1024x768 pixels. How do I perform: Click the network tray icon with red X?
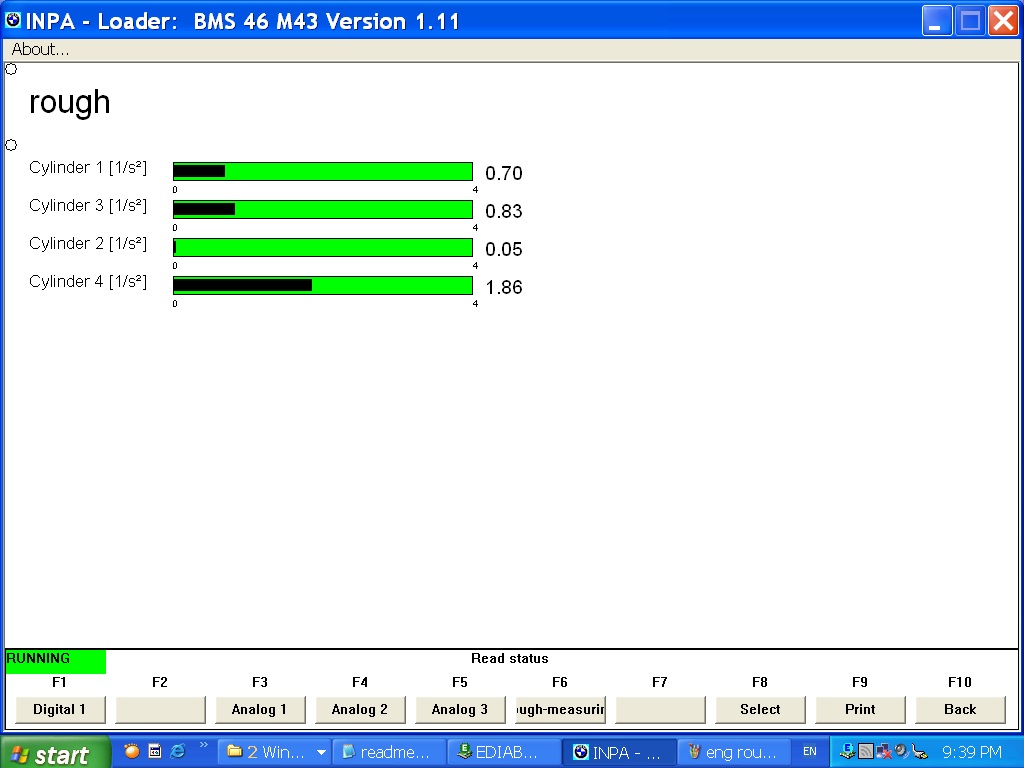(x=884, y=752)
